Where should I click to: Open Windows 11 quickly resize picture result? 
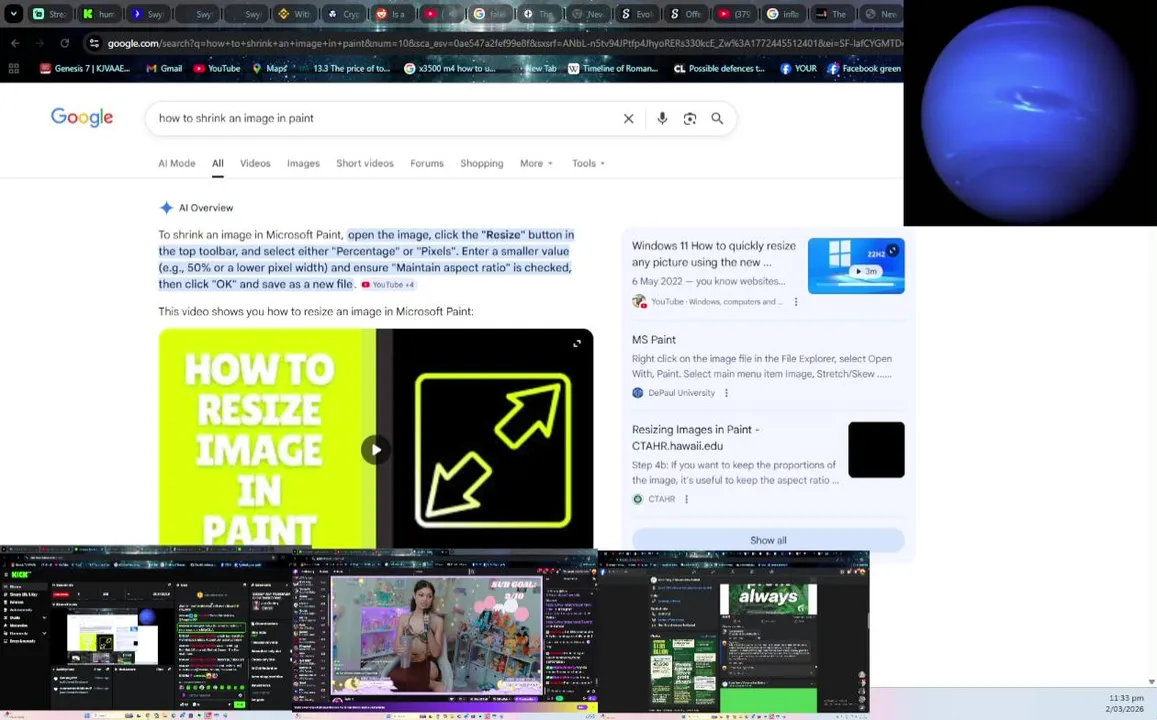click(714, 254)
